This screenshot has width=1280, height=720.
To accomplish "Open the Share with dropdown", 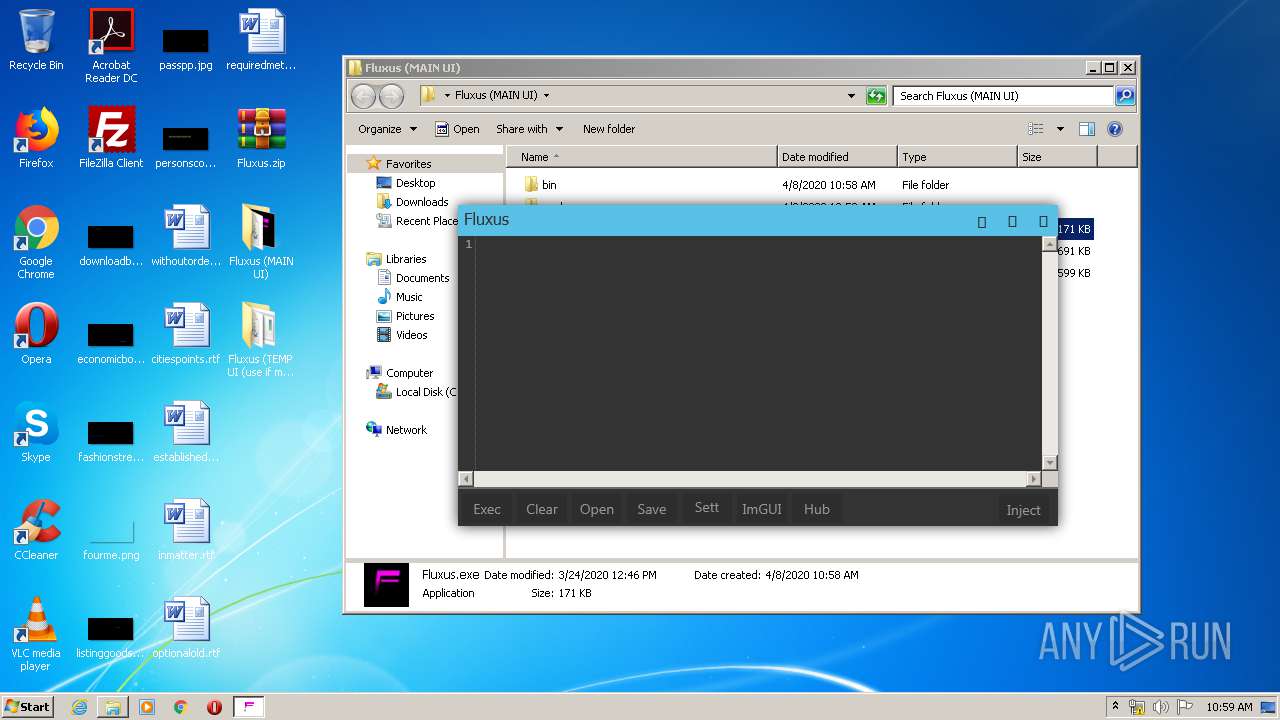I will tap(529, 129).
